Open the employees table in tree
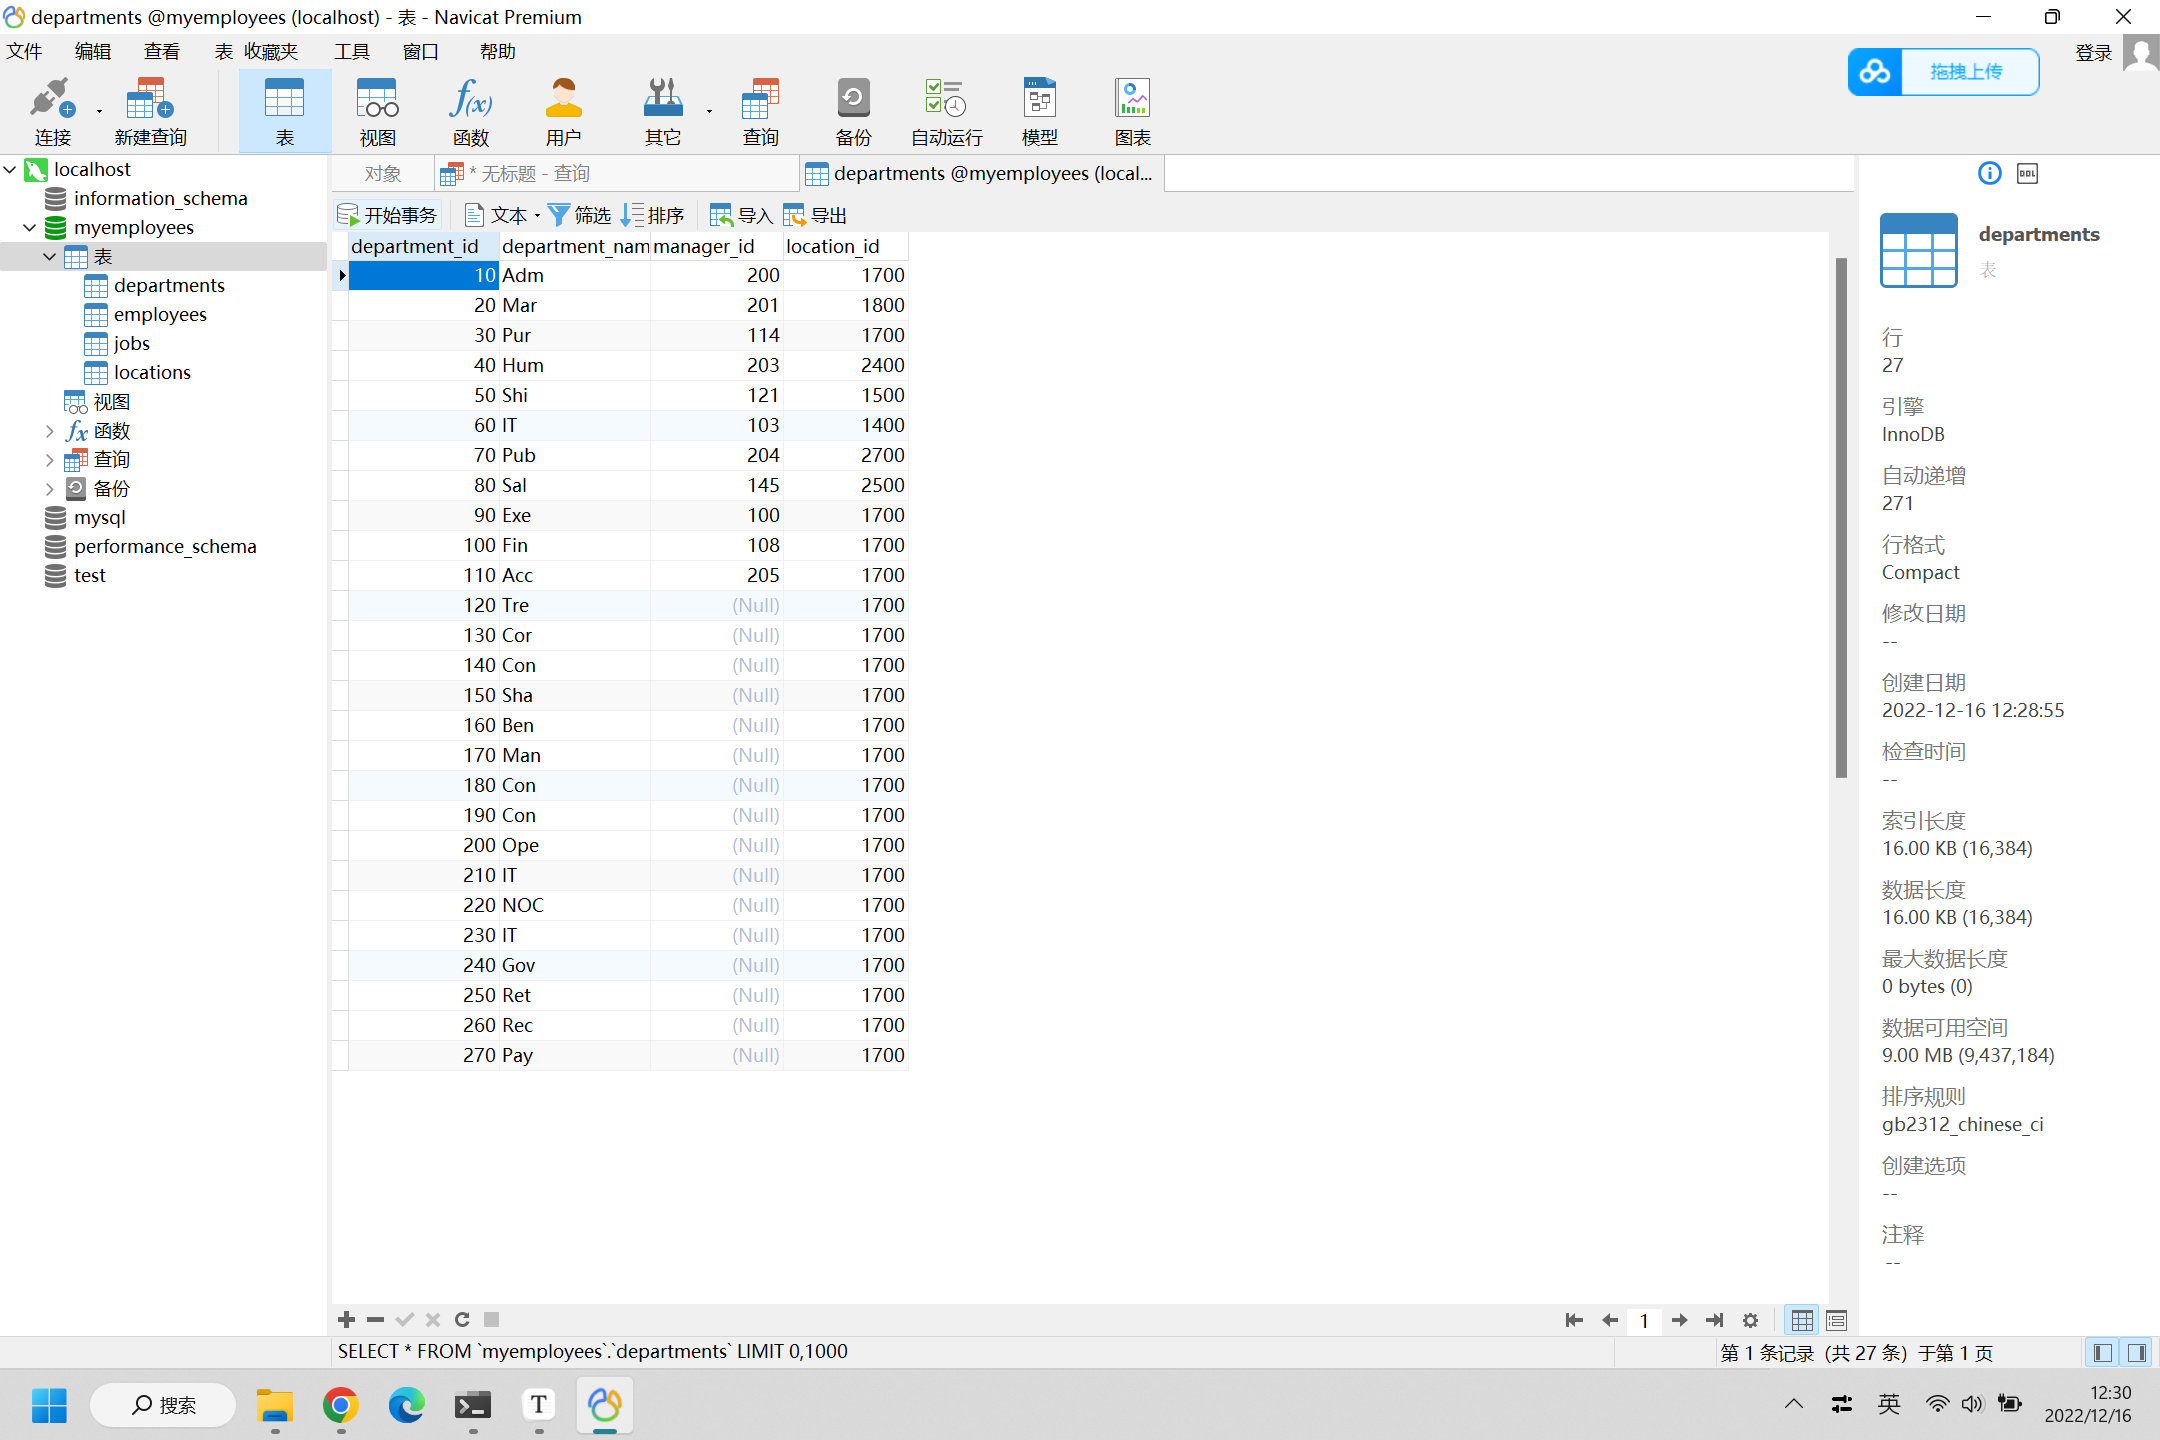 160,315
